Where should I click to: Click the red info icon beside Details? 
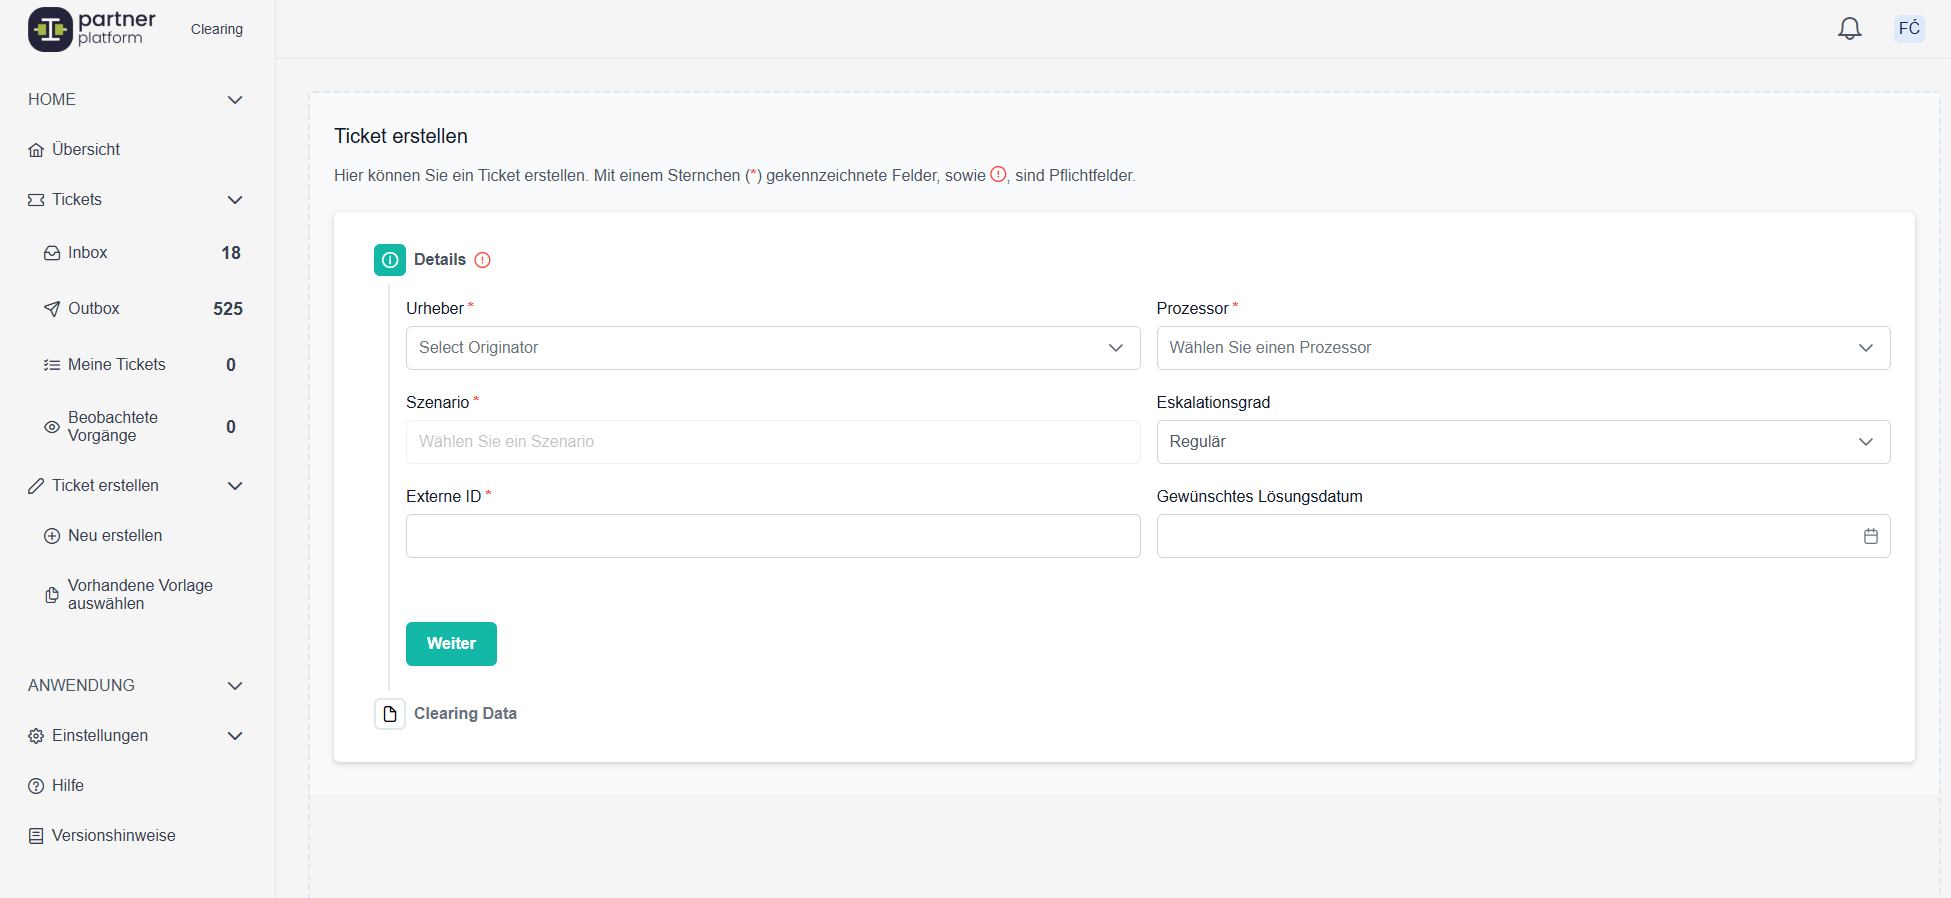pos(482,260)
